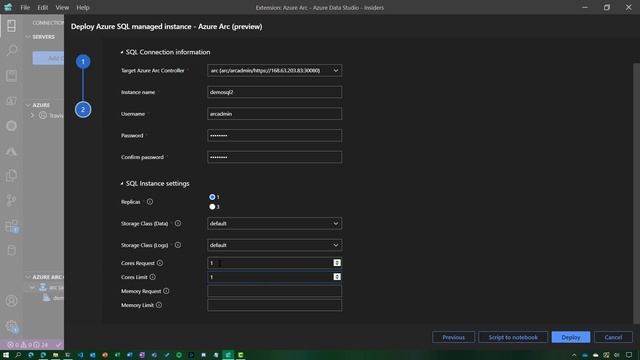640x360 pixels.
Task: Click the Azure Data Studio logo in title bar
Action: [8, 7]
